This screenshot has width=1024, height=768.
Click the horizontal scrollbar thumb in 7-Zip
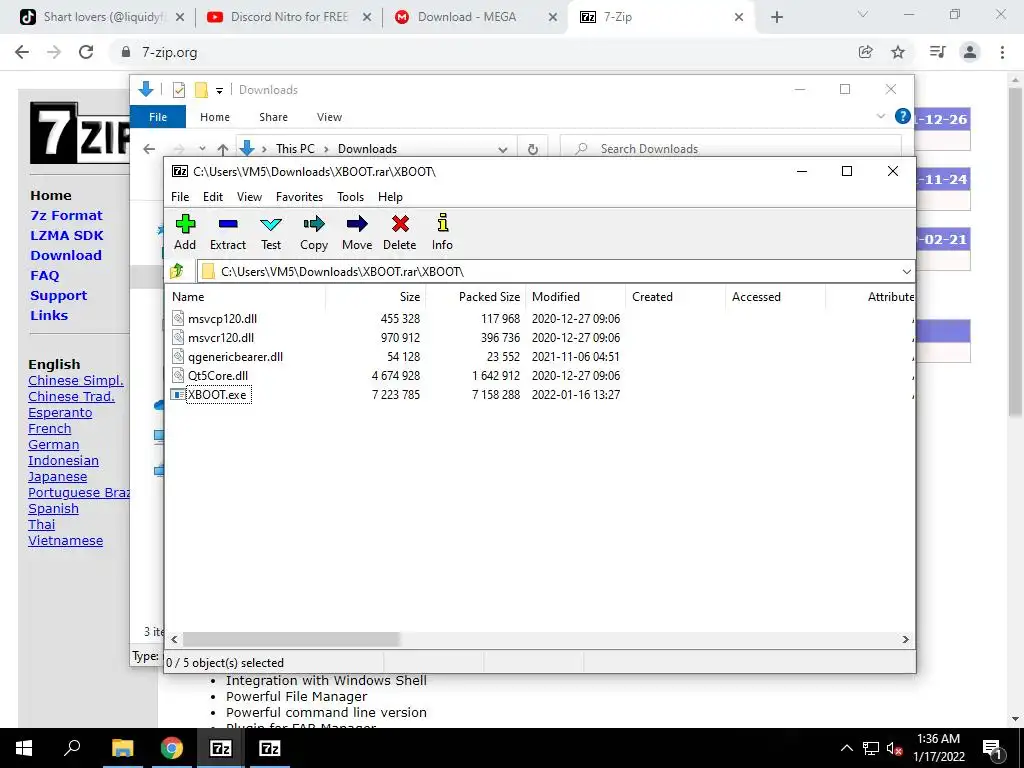[291, 639]
